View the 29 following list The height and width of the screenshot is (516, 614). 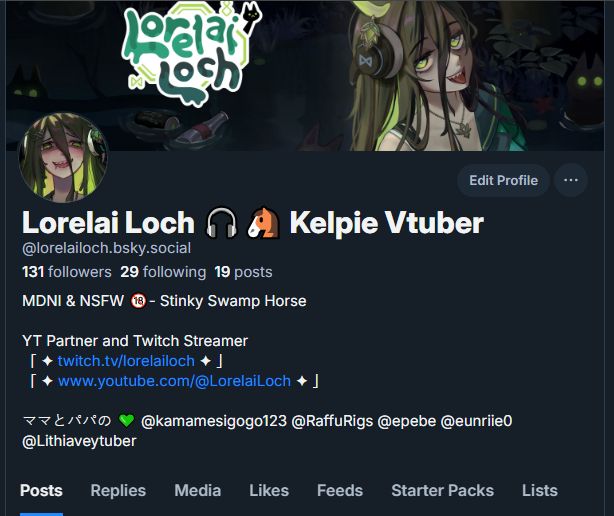(x=163, y=272)
